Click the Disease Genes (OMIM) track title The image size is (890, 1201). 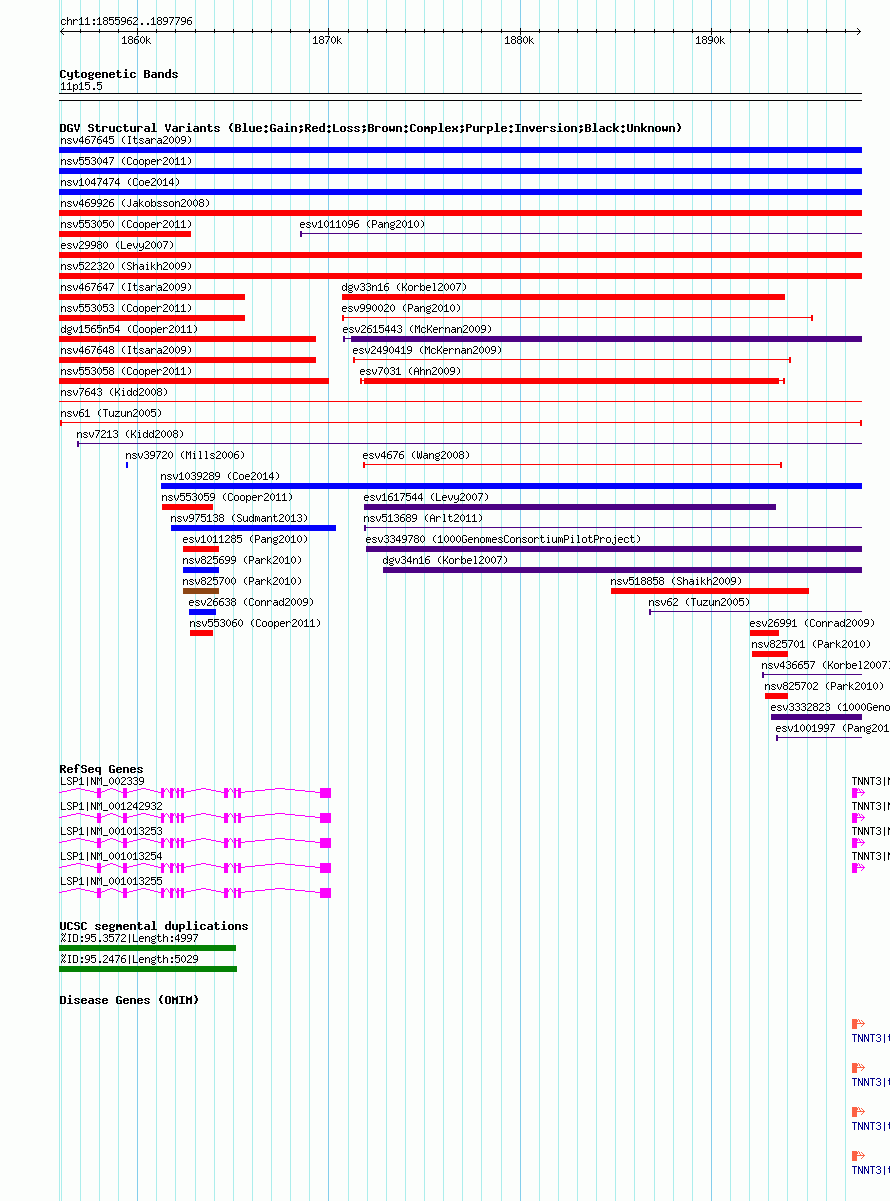pyautogui.click(x=129, y=1000)
